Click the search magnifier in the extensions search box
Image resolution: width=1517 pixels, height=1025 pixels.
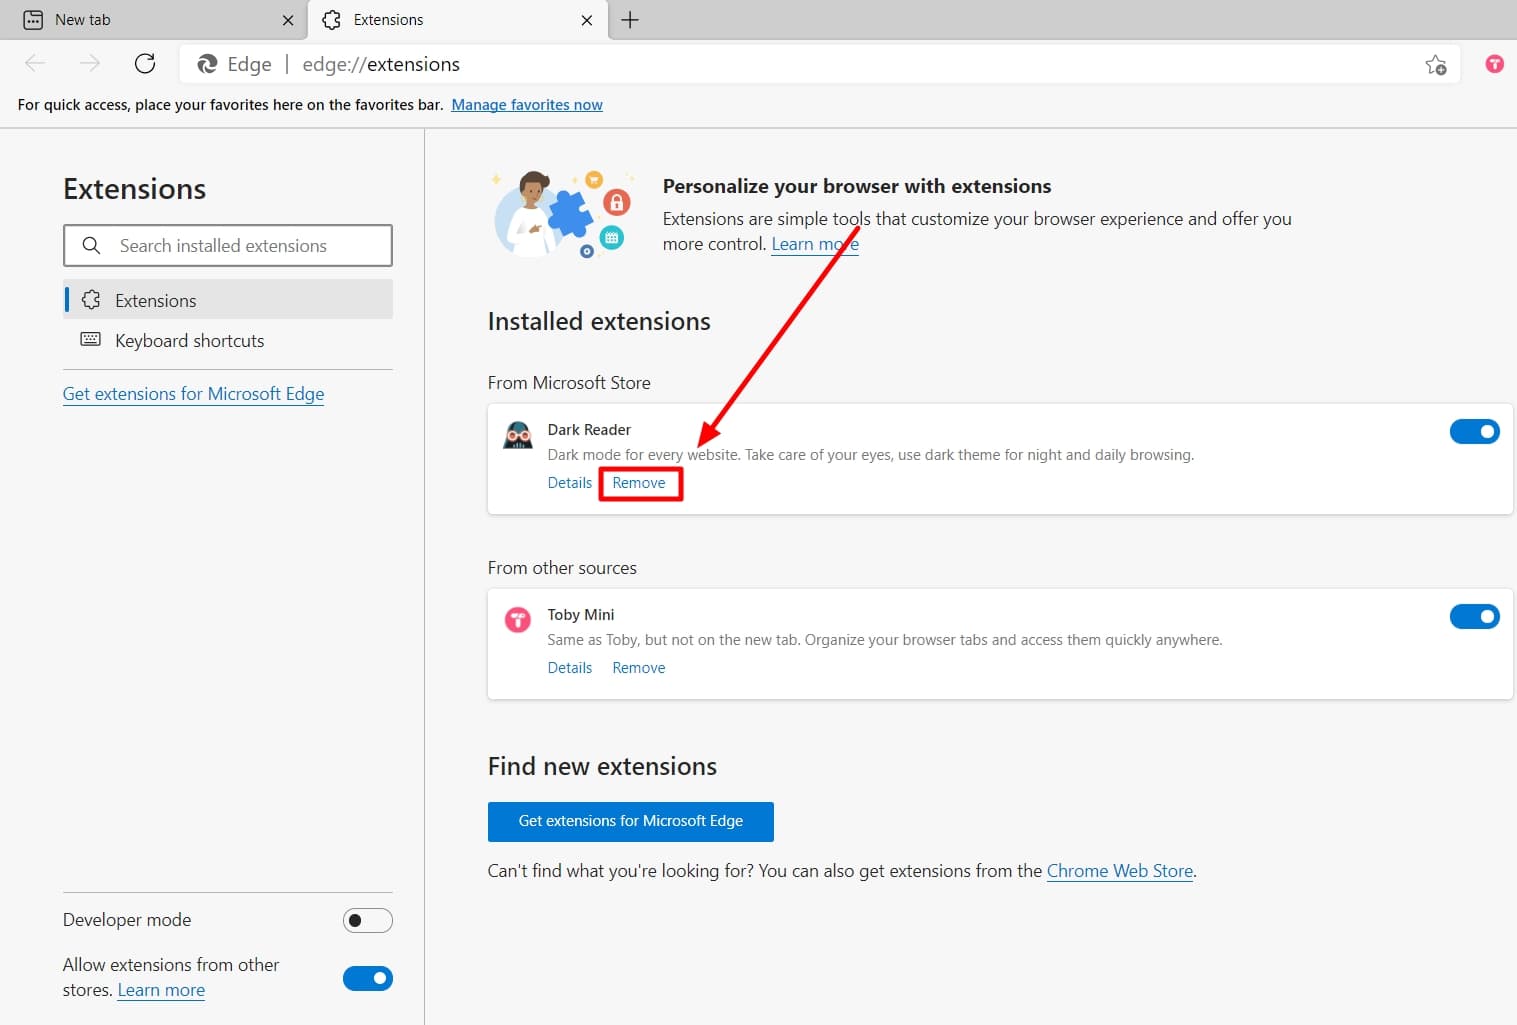click(91, 245)
